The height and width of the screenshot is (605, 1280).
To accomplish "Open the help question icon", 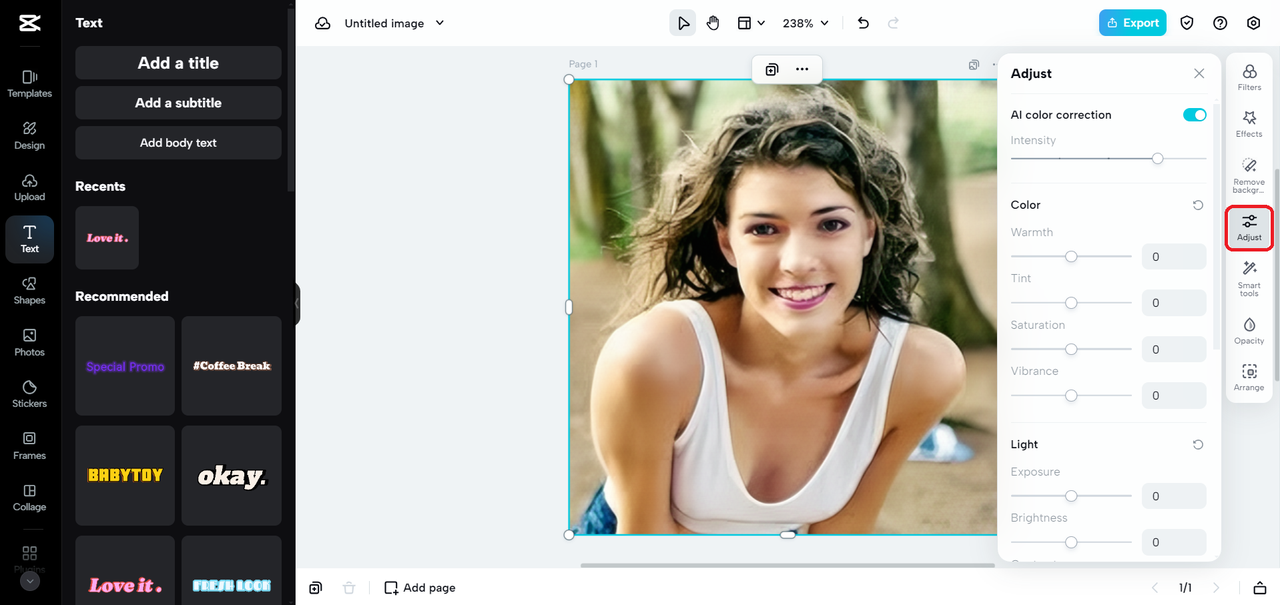I will [1220, 23].
